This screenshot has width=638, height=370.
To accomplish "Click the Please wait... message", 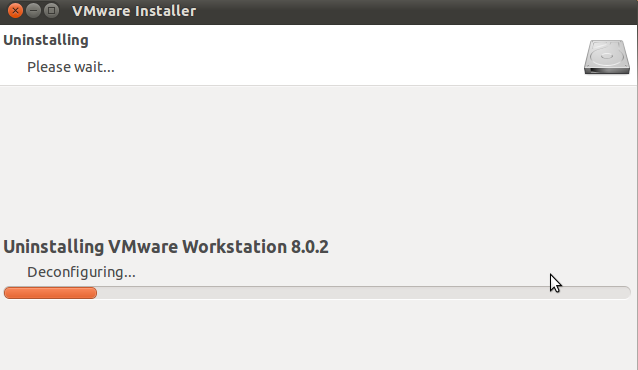I will 71,67.
